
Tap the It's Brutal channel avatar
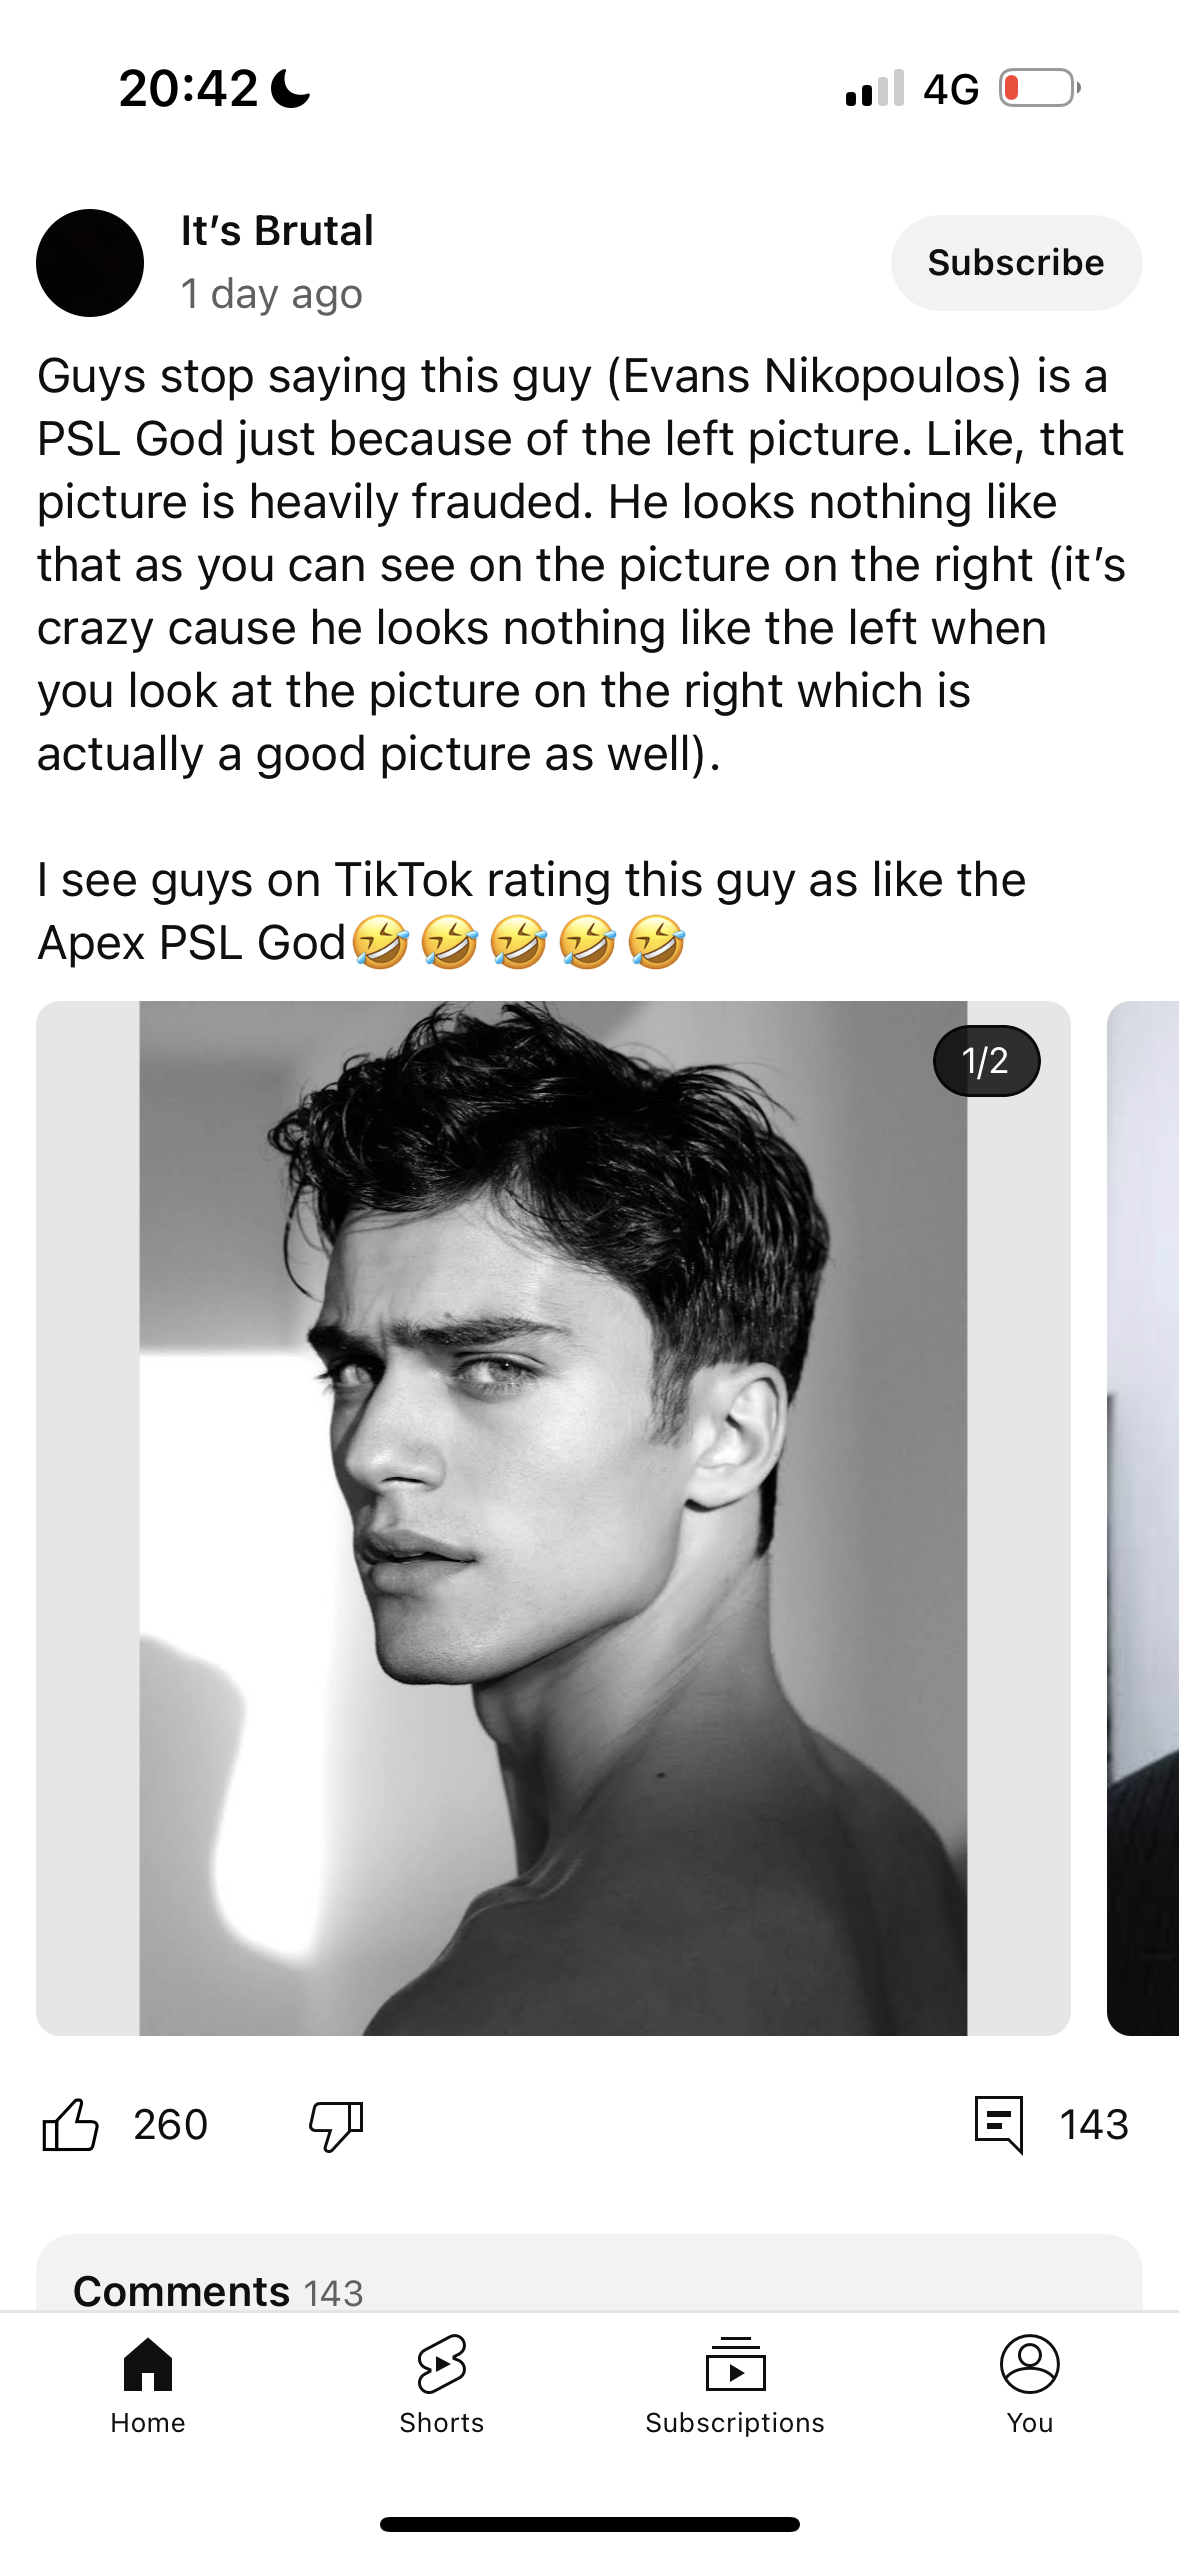(90, 263)
